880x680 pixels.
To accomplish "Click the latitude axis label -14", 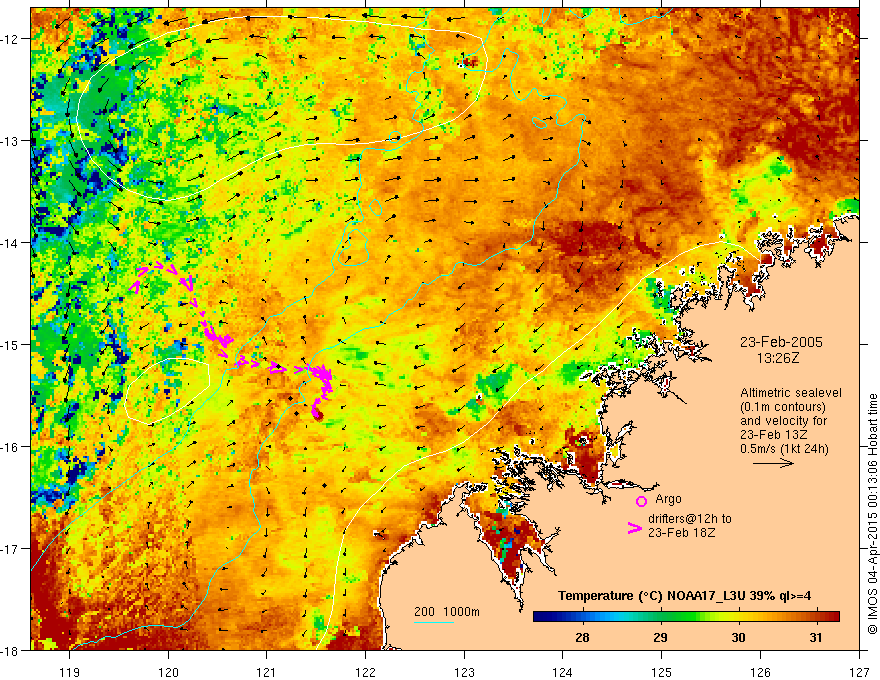I will [x=11, y=243].
